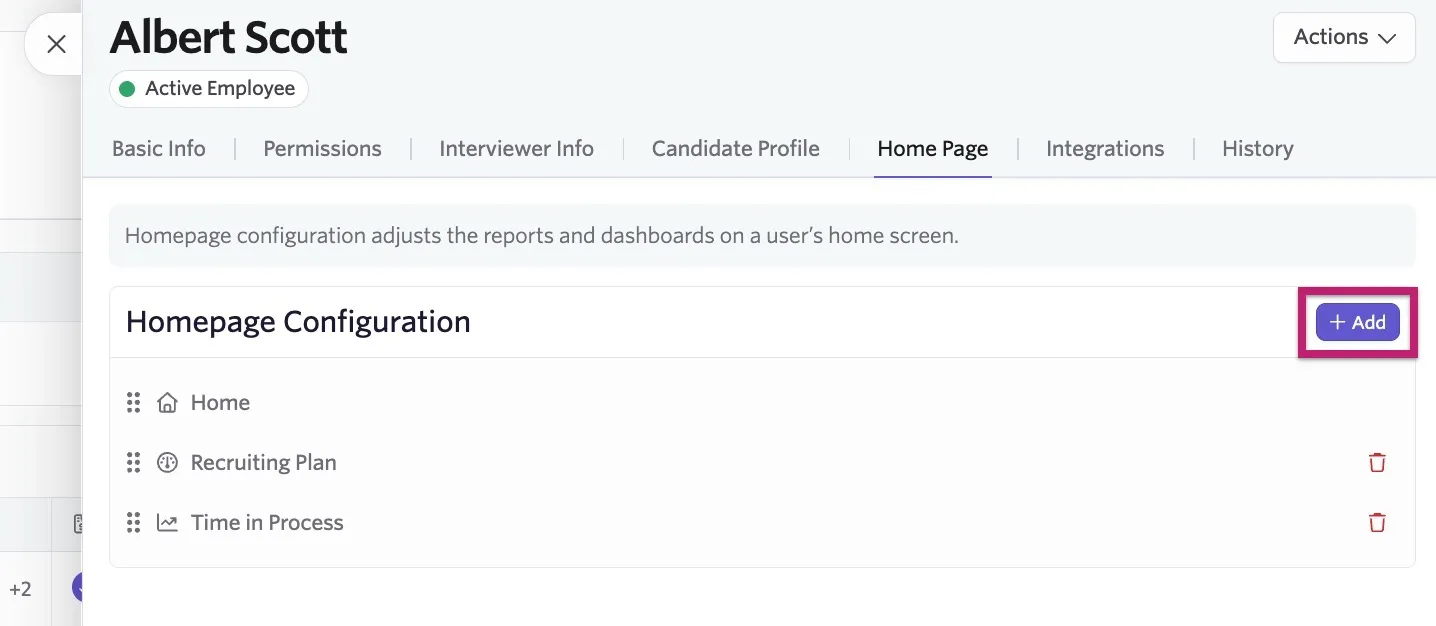Close the Albert Scott profile panel

[x=57, y=44]
